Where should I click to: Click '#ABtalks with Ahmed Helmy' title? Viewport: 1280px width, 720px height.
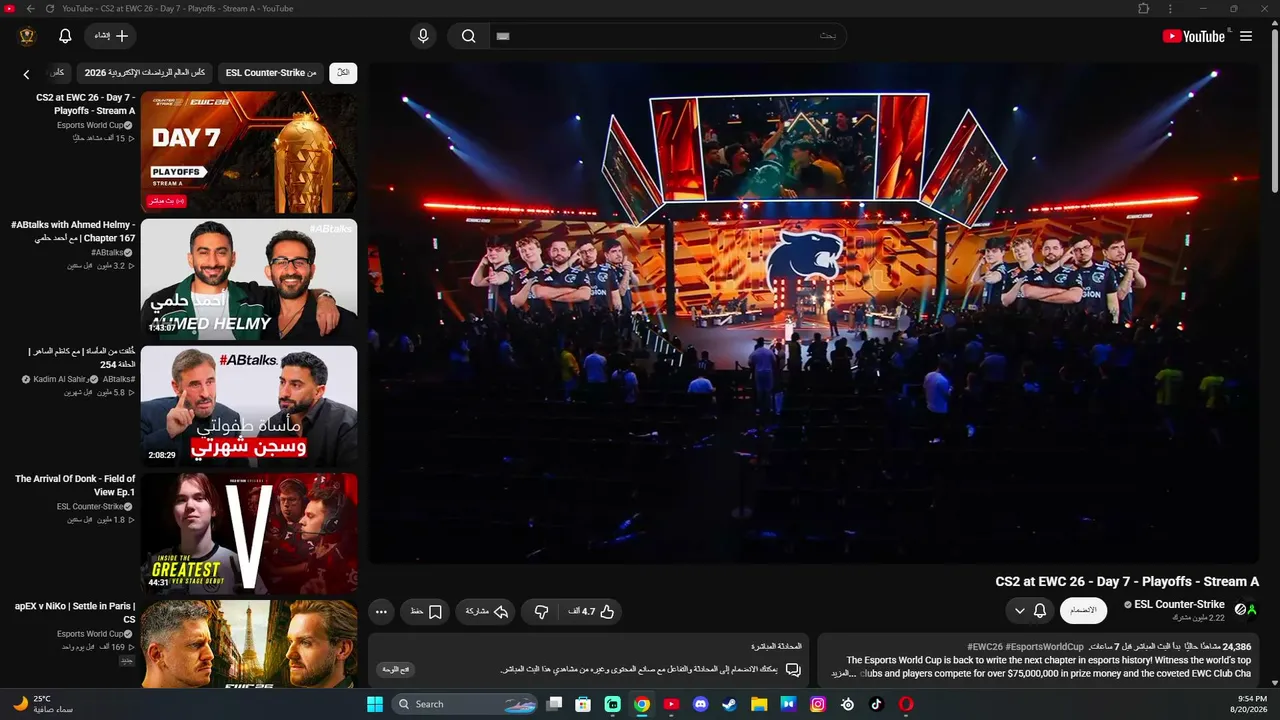[x=73, y=232]
